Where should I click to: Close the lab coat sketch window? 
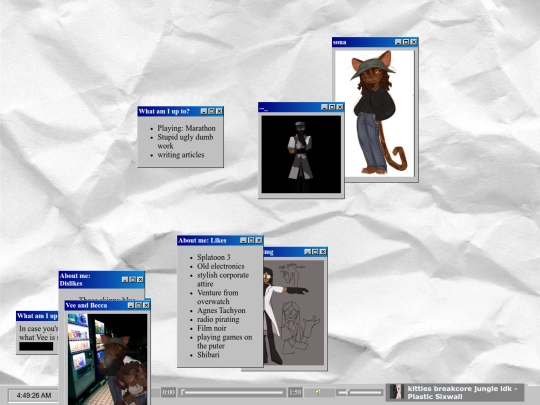pos(323,252)
